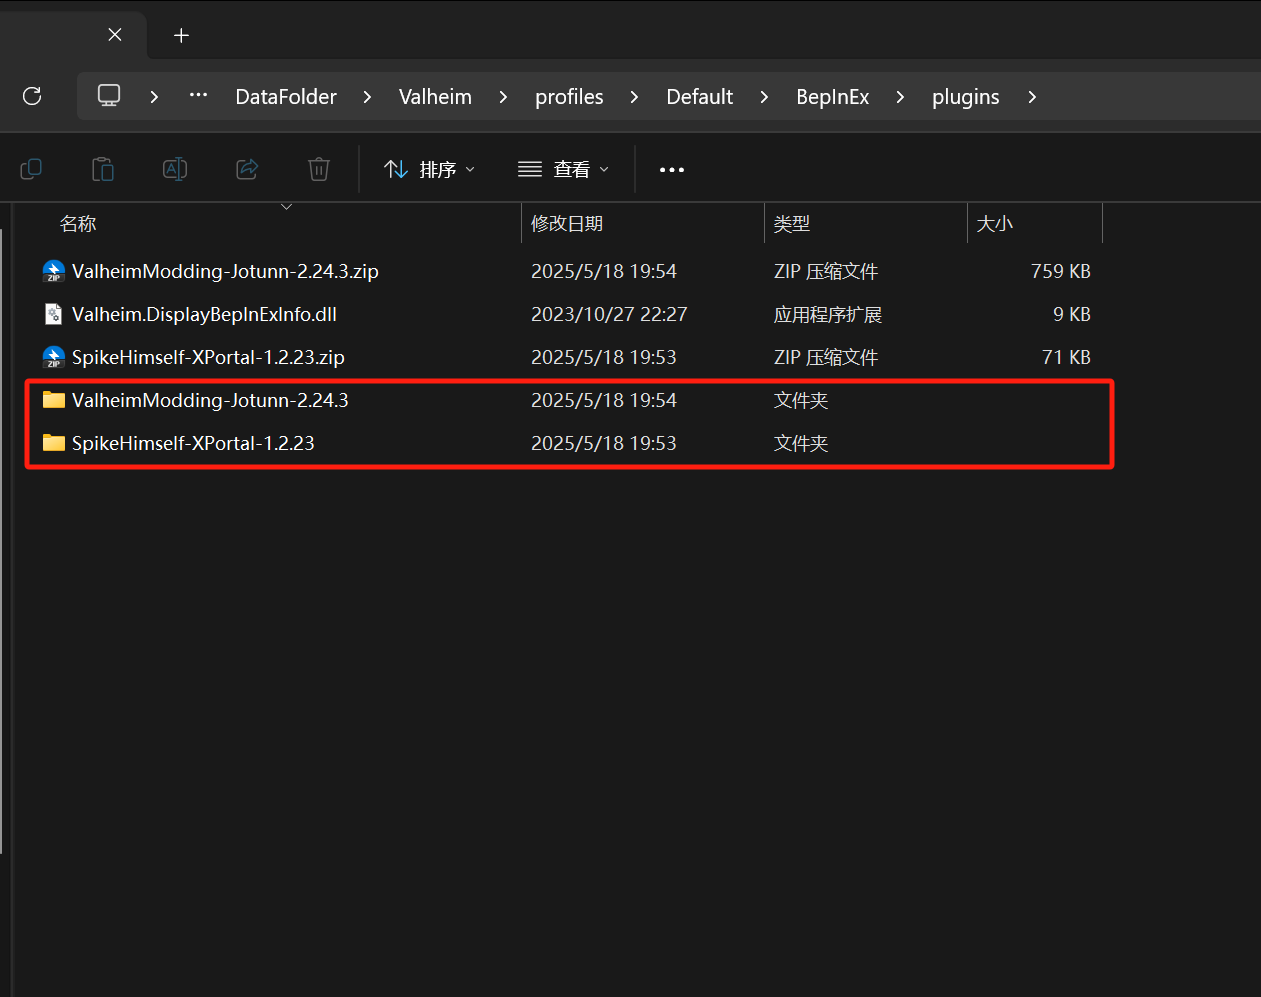Viewport: 1261px width, 997px height.
Task: Expand chevron after the This PC icon
Action: coord(154,97)
